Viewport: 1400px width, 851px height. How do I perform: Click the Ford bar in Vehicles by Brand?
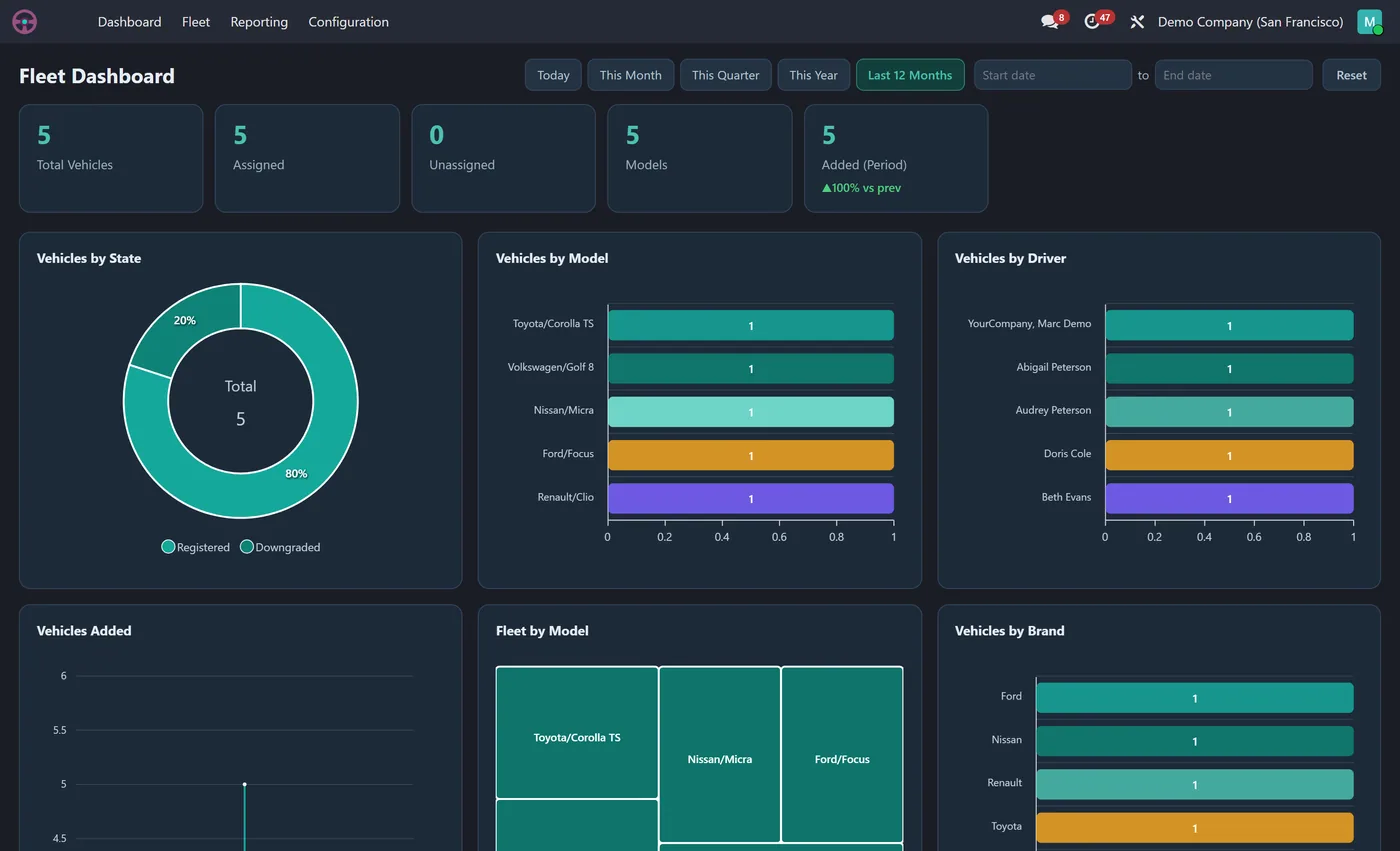tap(1195, 698)
